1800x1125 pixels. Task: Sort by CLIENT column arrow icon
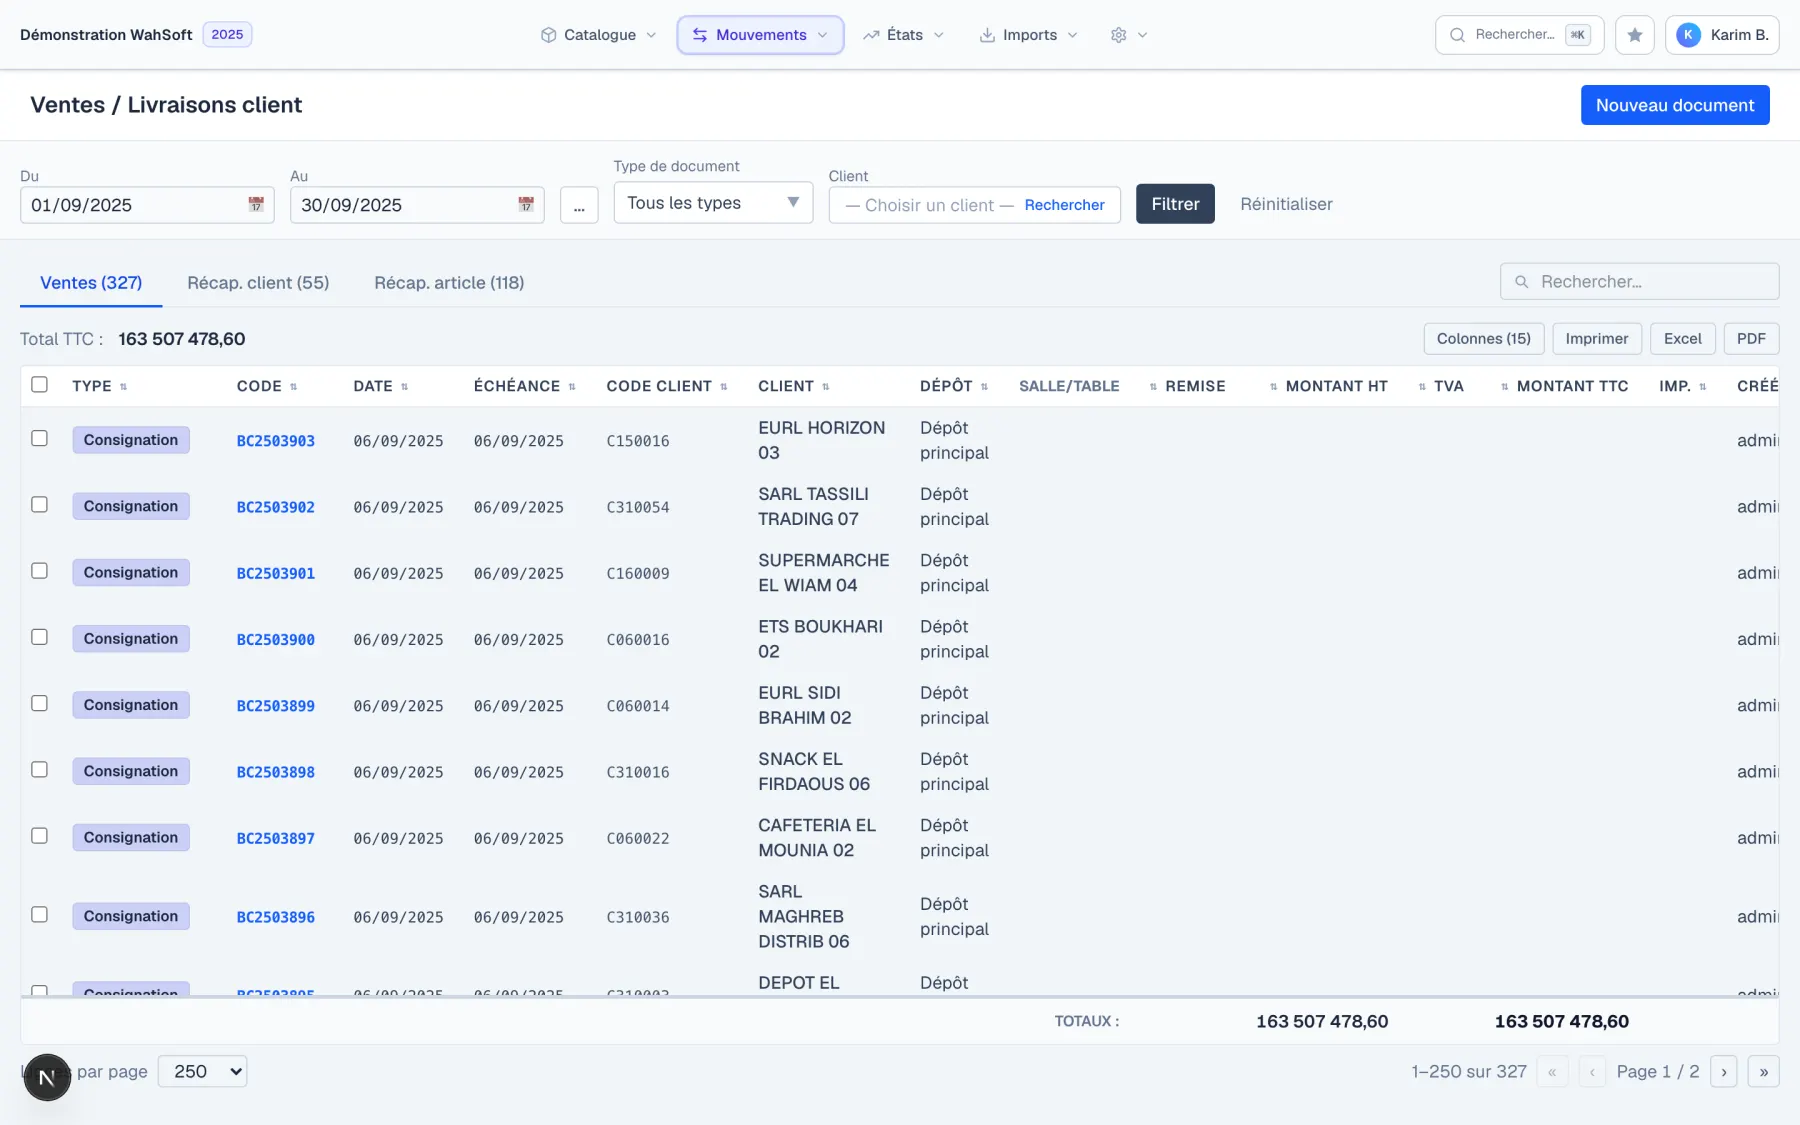pos(825,387)
